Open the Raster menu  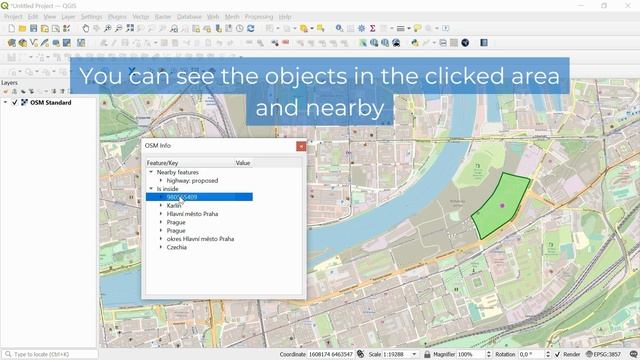click(163, 17)
